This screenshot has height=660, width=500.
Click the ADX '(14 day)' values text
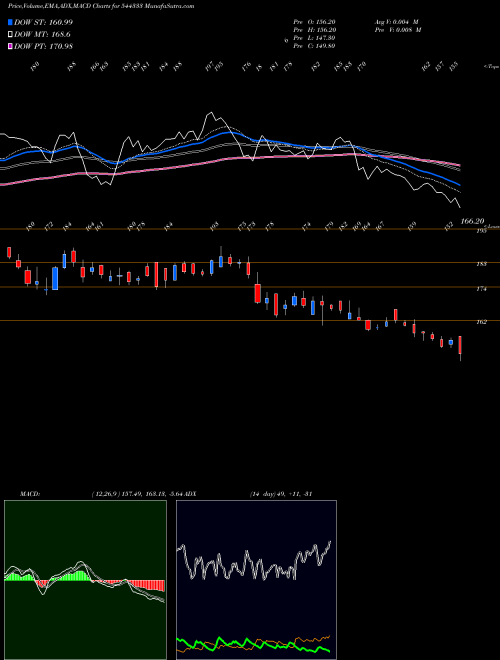281,493
